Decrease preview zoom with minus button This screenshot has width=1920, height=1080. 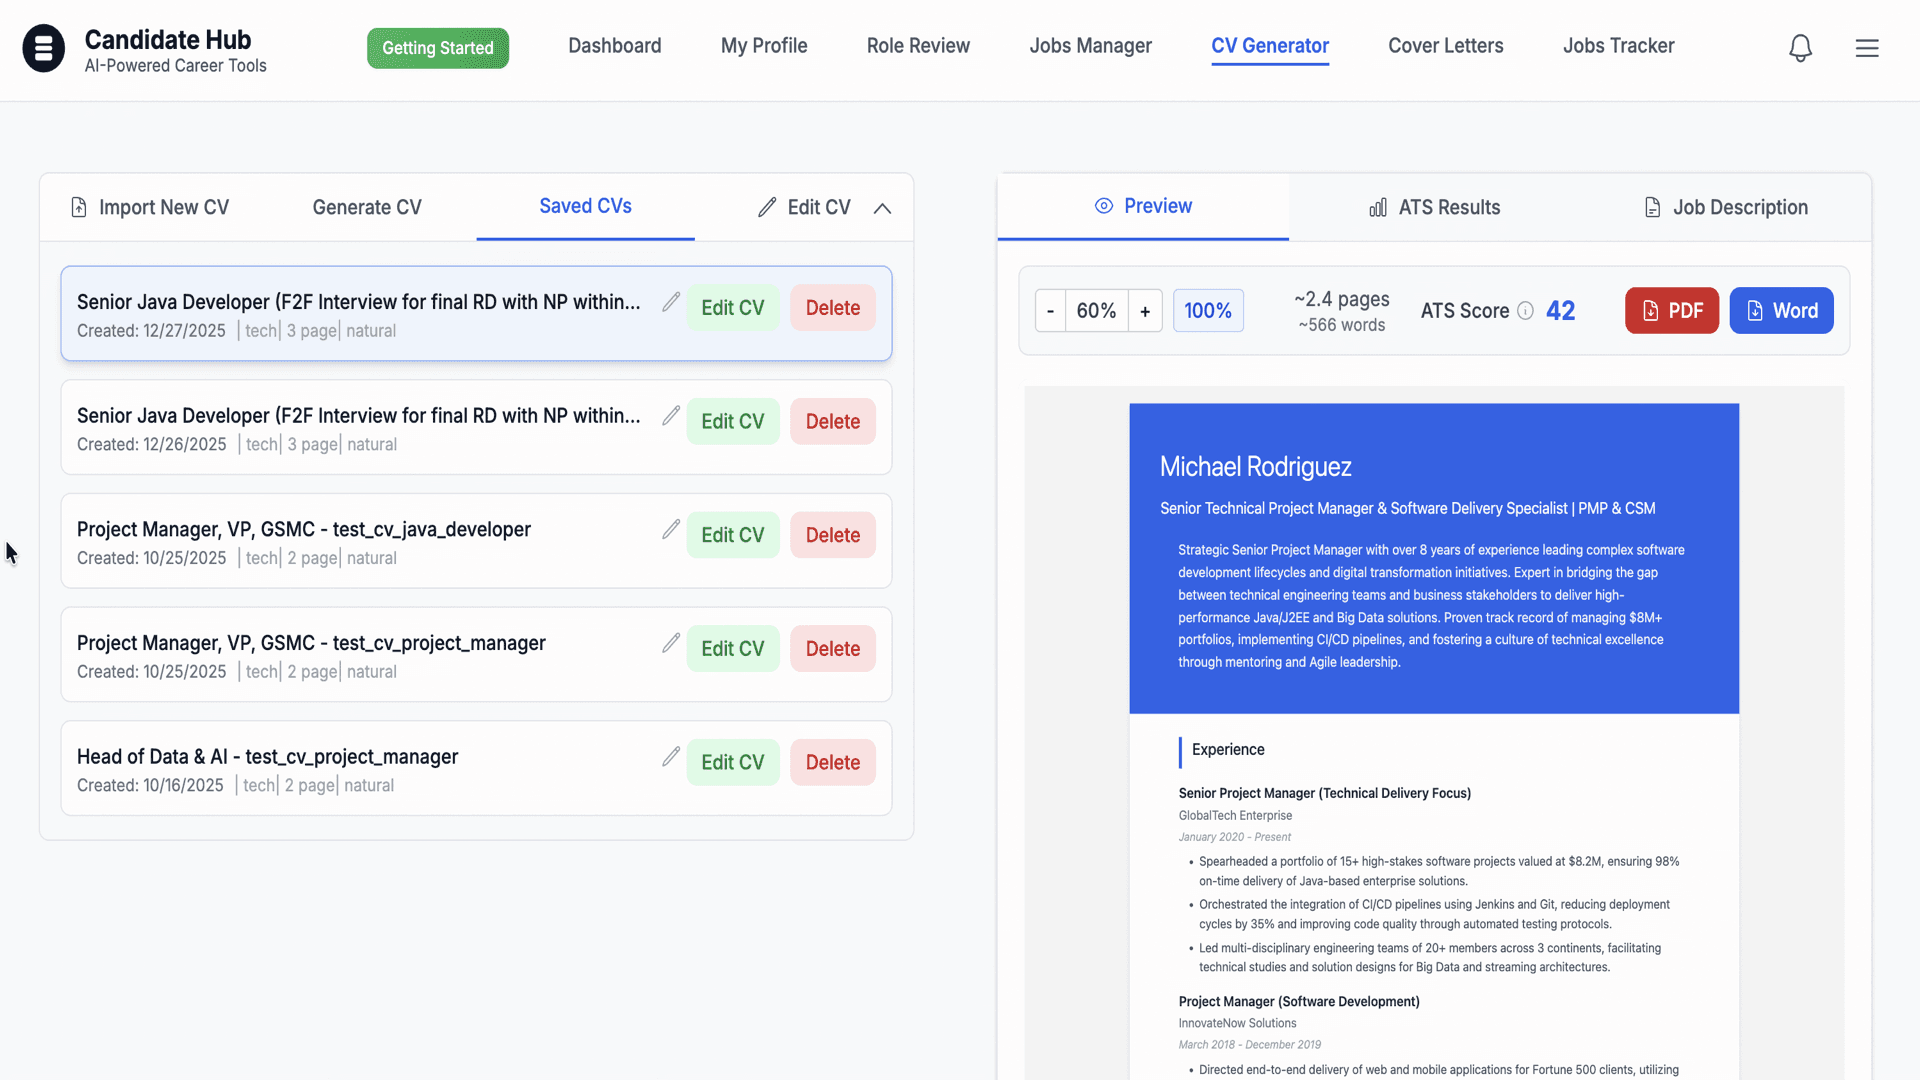tap(1050, 311)
